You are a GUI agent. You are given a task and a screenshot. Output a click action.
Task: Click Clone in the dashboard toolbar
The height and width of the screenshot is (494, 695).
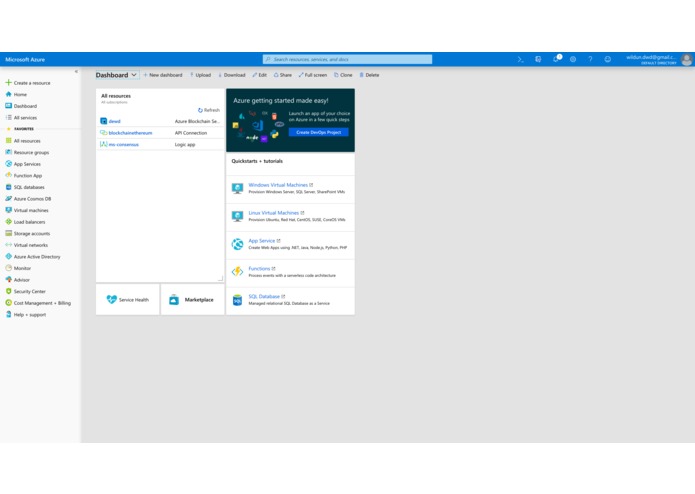tap(343, 75)
